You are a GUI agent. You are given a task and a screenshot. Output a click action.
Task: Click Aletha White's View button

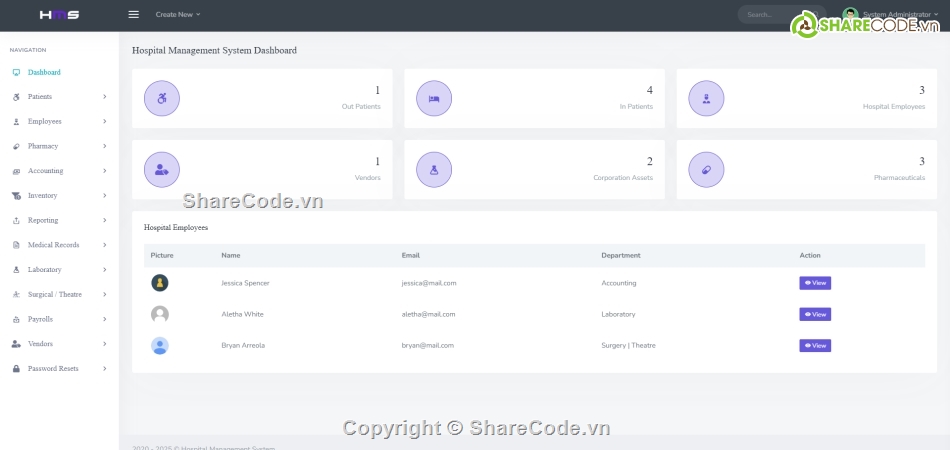pyautogui.click(x=815, y=314)
